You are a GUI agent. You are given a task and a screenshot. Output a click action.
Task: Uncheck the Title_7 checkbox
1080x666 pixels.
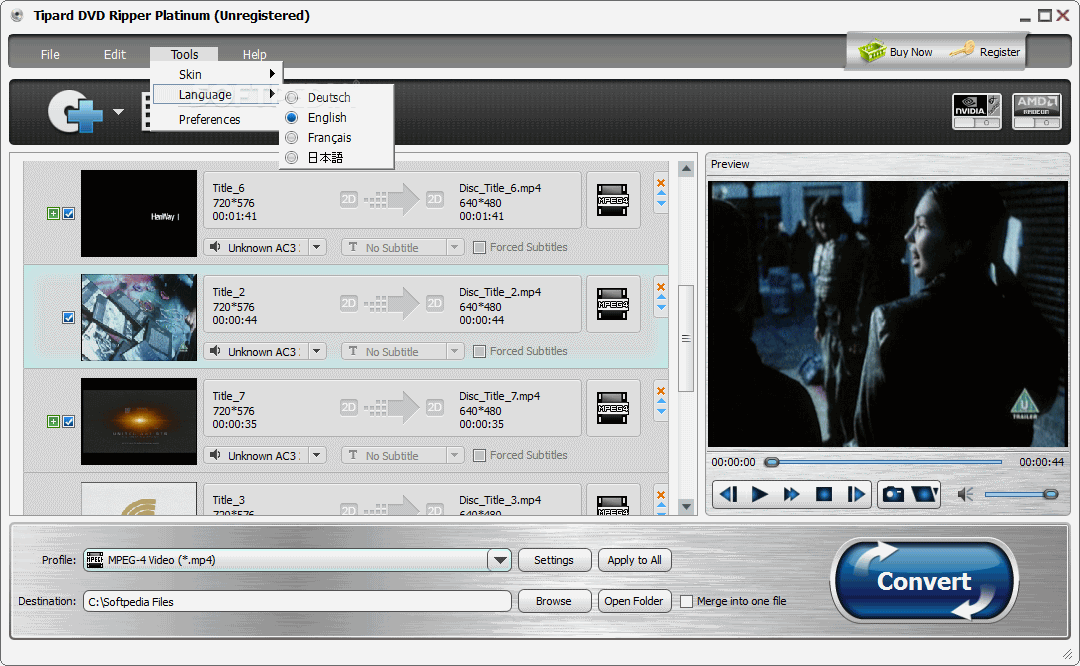click(69, 422)
